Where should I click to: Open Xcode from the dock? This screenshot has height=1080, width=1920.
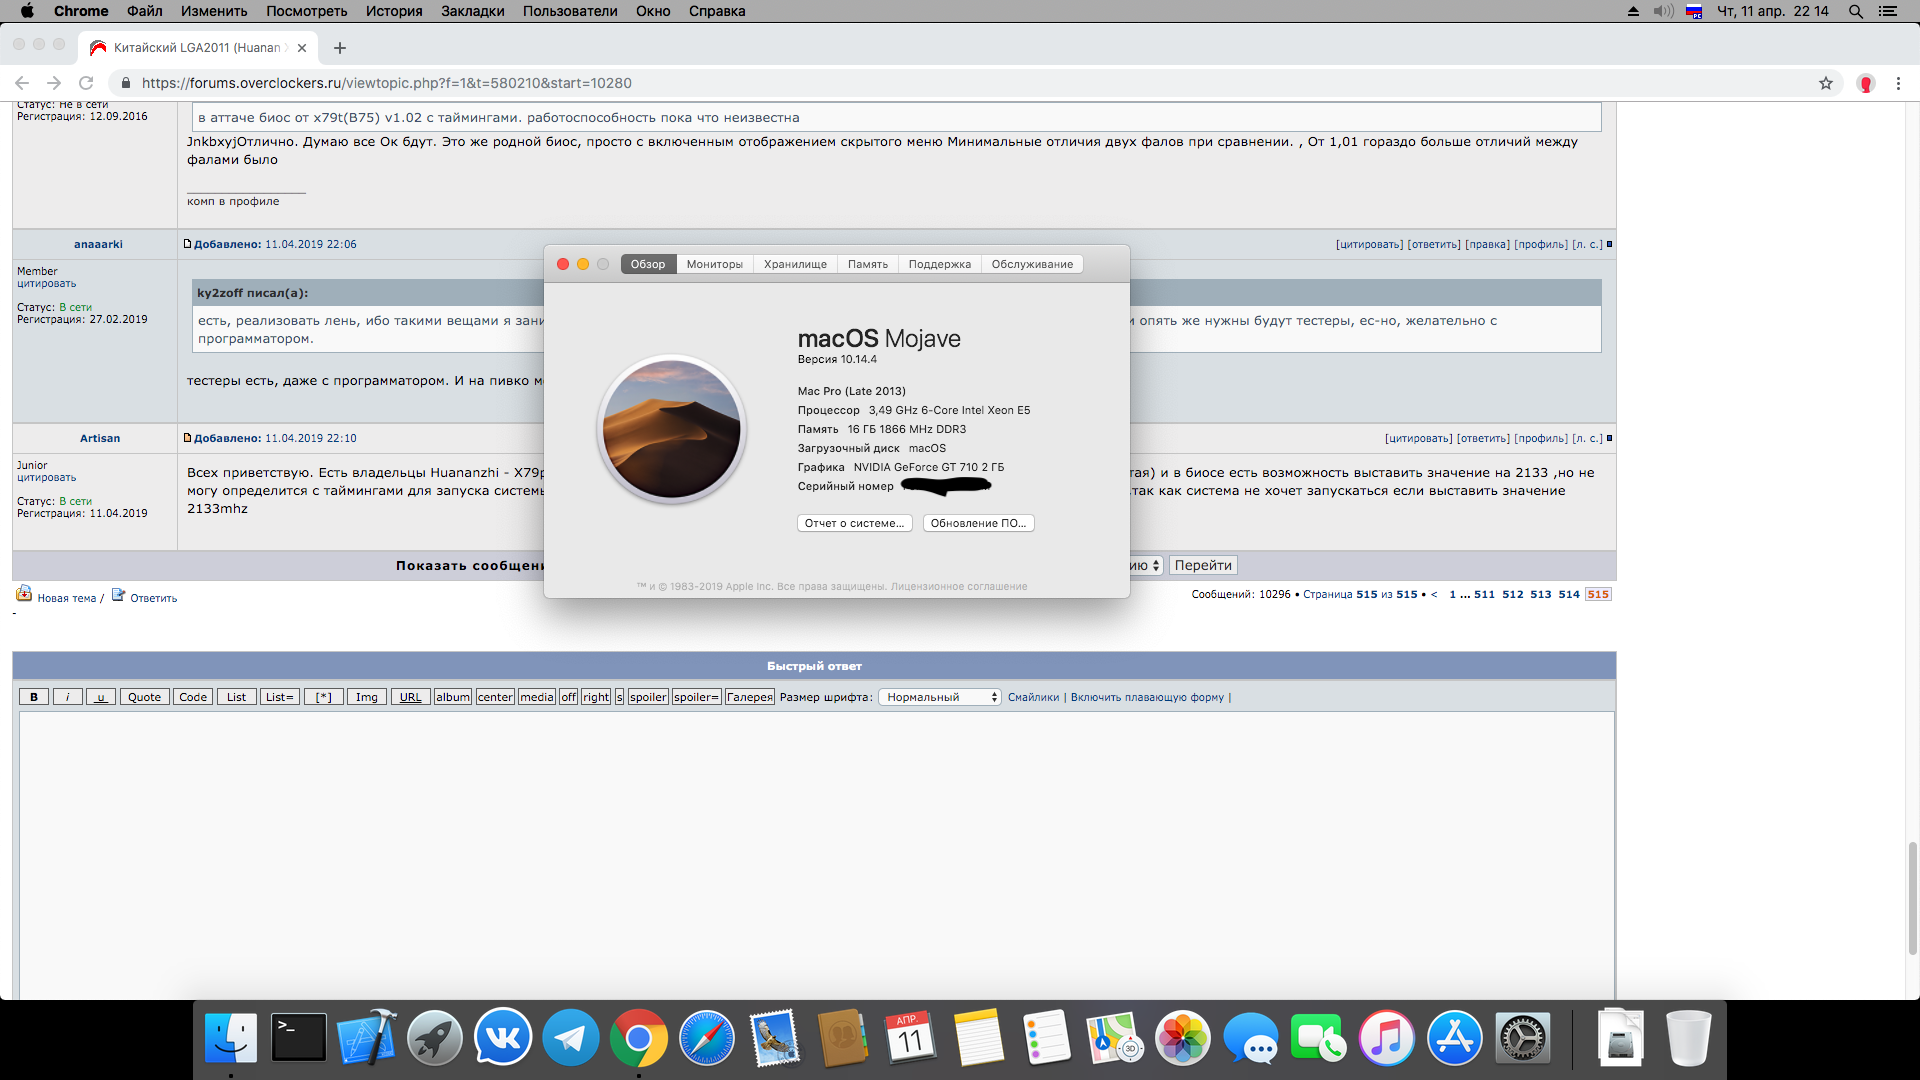[x=366, y=1039]
